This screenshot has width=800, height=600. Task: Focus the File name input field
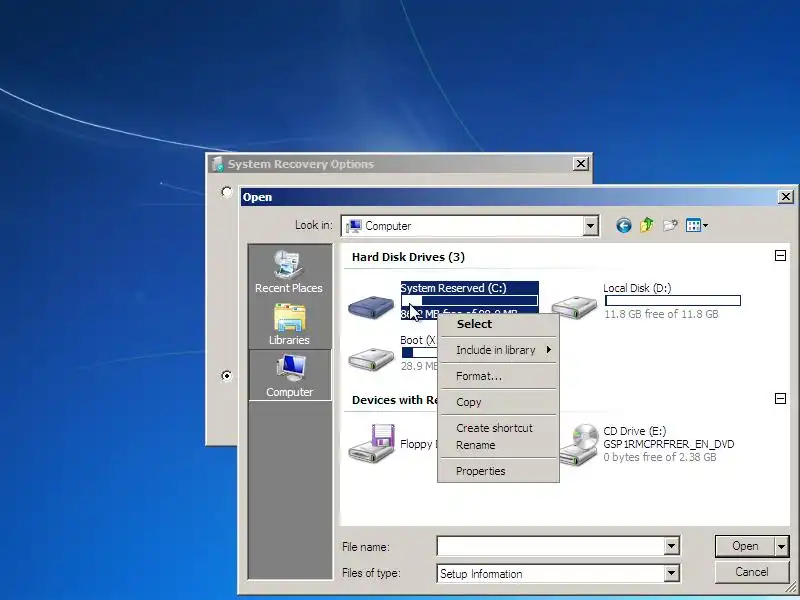point(551,546)
